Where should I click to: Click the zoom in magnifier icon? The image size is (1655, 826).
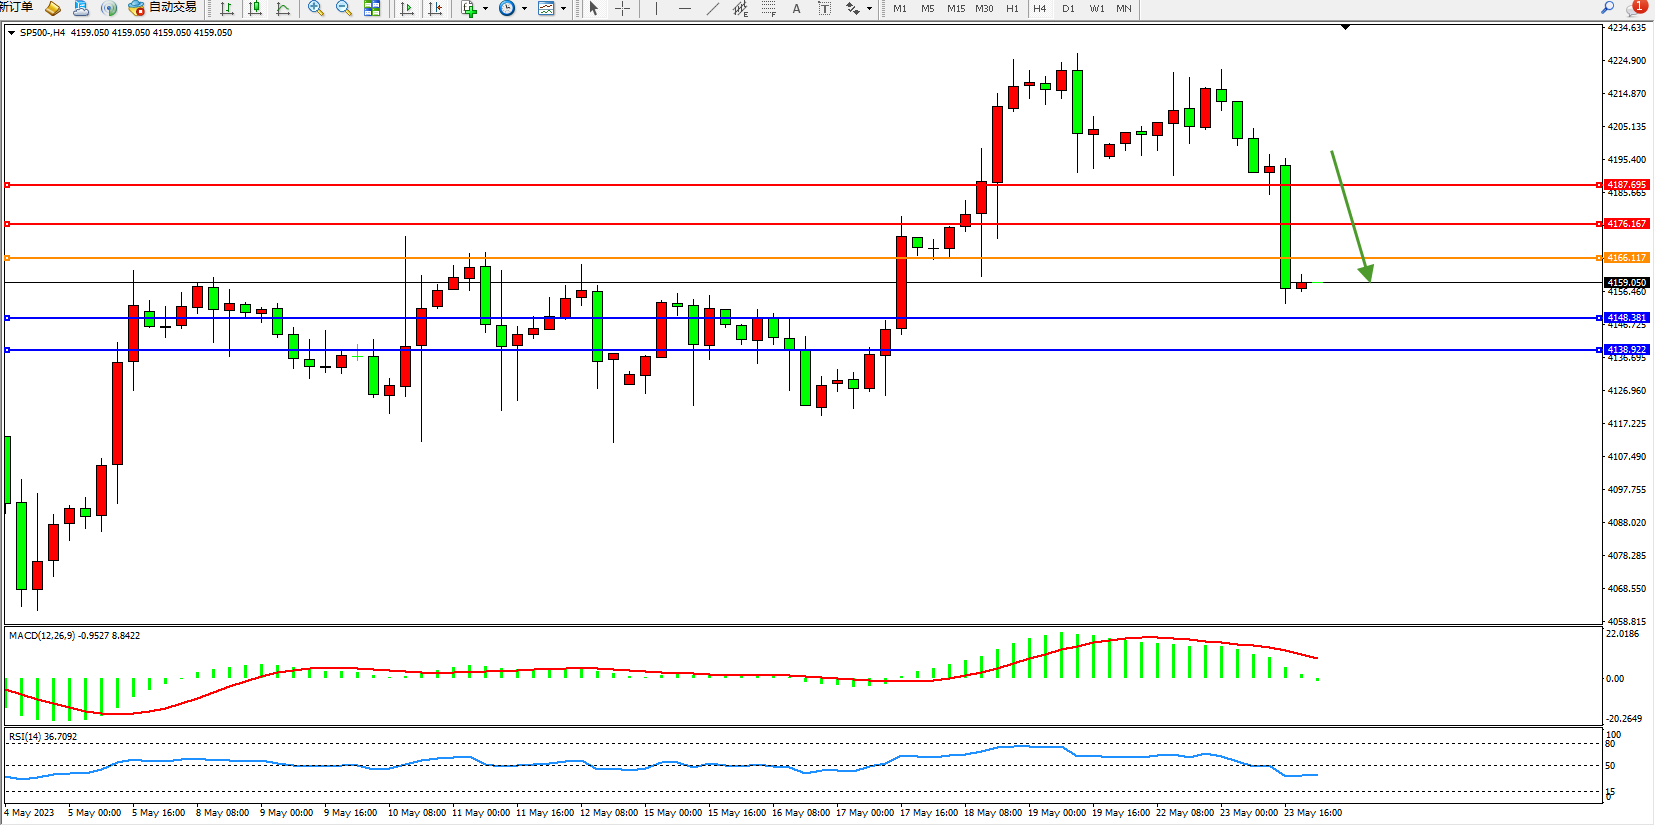coord(316,9)
